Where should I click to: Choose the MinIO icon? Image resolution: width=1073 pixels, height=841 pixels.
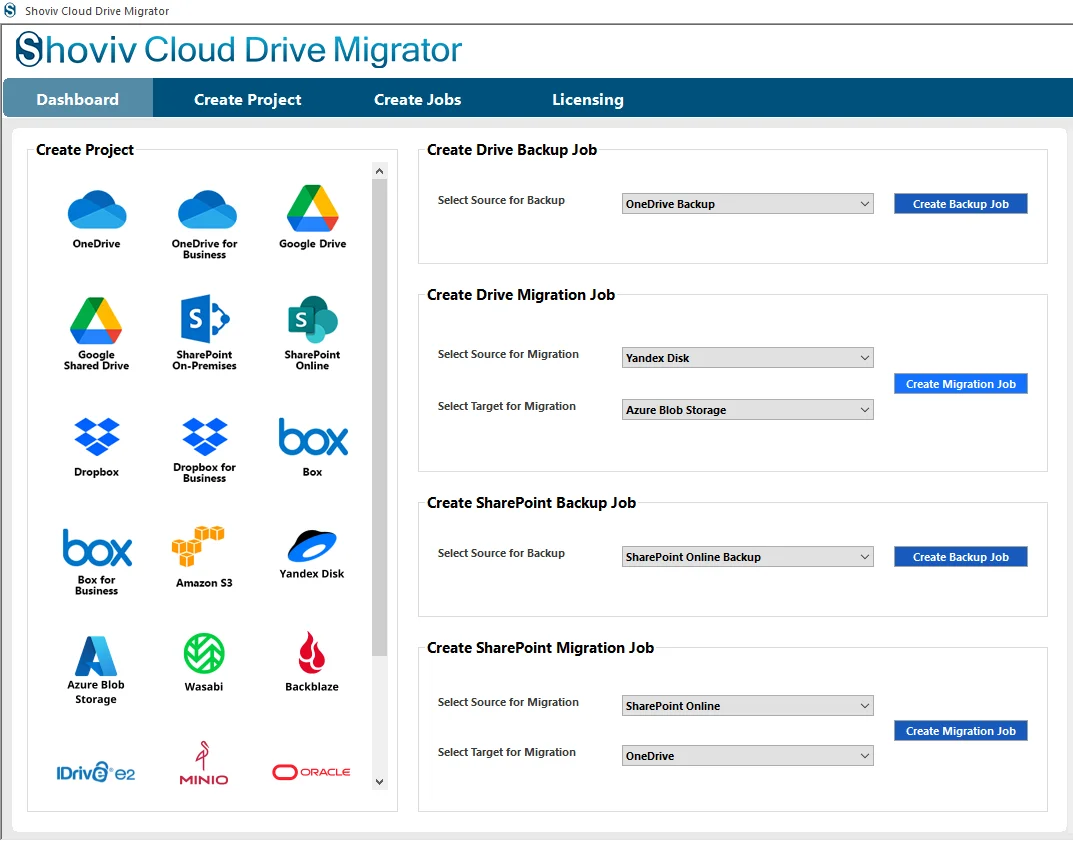(x=204, y=763)
